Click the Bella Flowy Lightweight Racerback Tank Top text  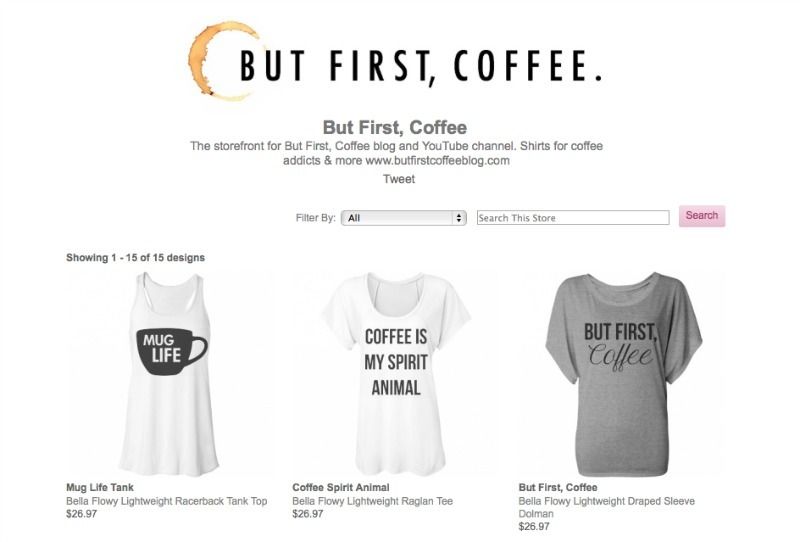pyautogui.click(x=167, y=501)
